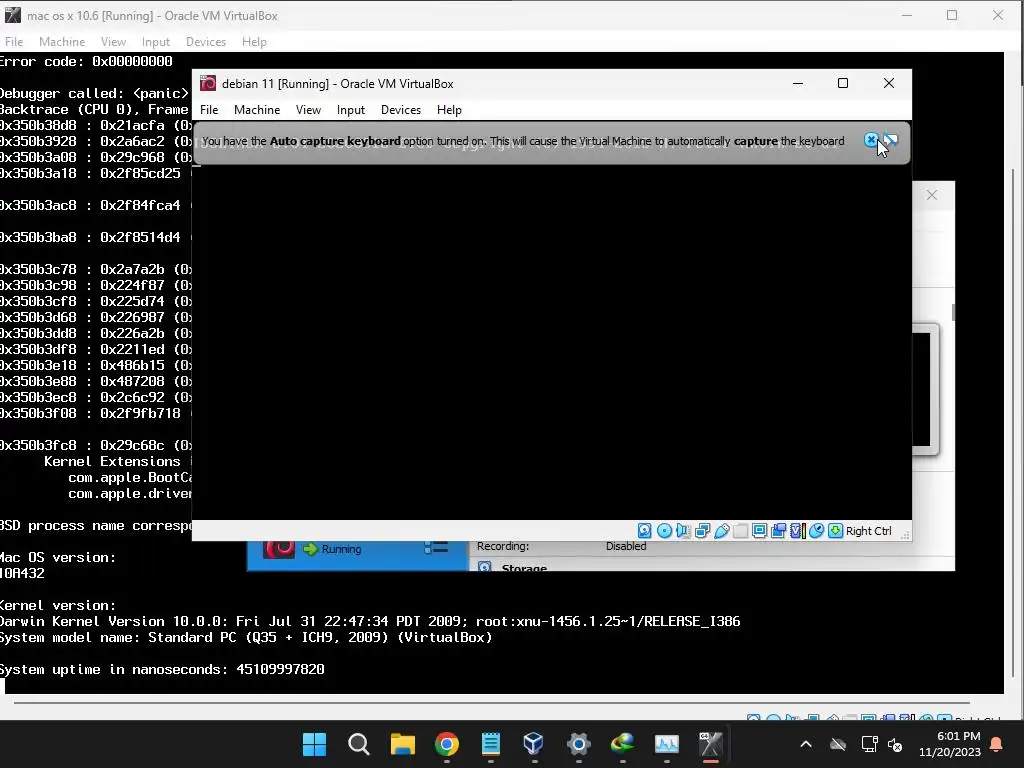The height and width of the screenshot is (768, 1024).
Task: Open Notepad from taskbar
Action: [x=490, y=744]
